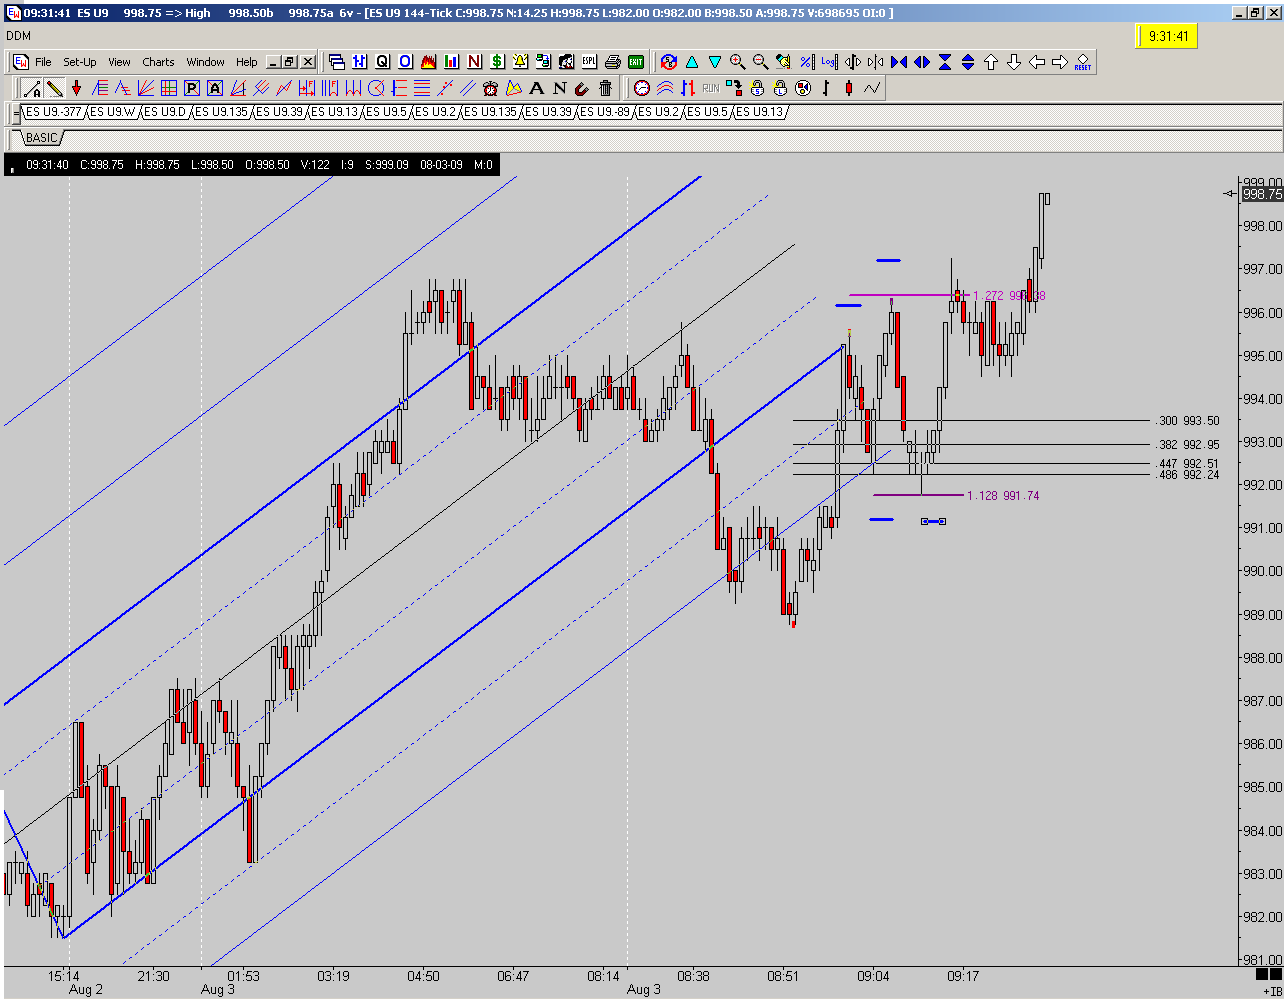Screen dimensions: 1288x1000
Task: Open the File menu
Action: click(43, 62)
